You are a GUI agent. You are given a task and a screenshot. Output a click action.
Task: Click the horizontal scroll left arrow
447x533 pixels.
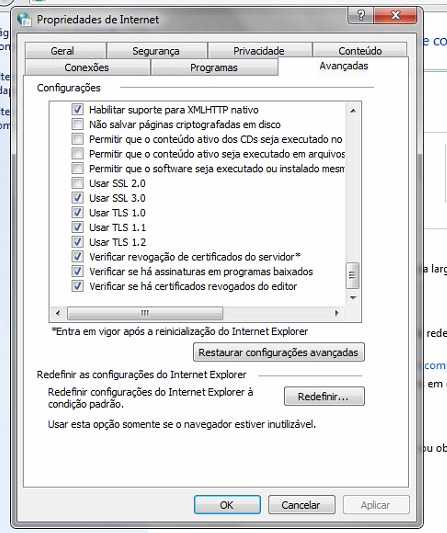coord(58,313)
